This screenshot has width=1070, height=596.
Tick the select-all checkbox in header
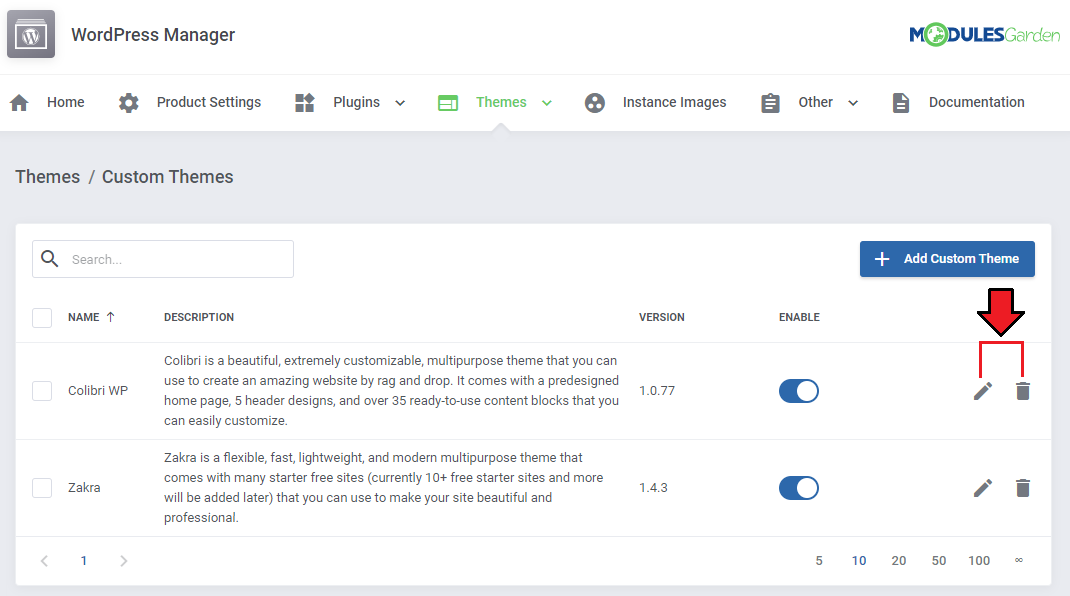[42, 317]
